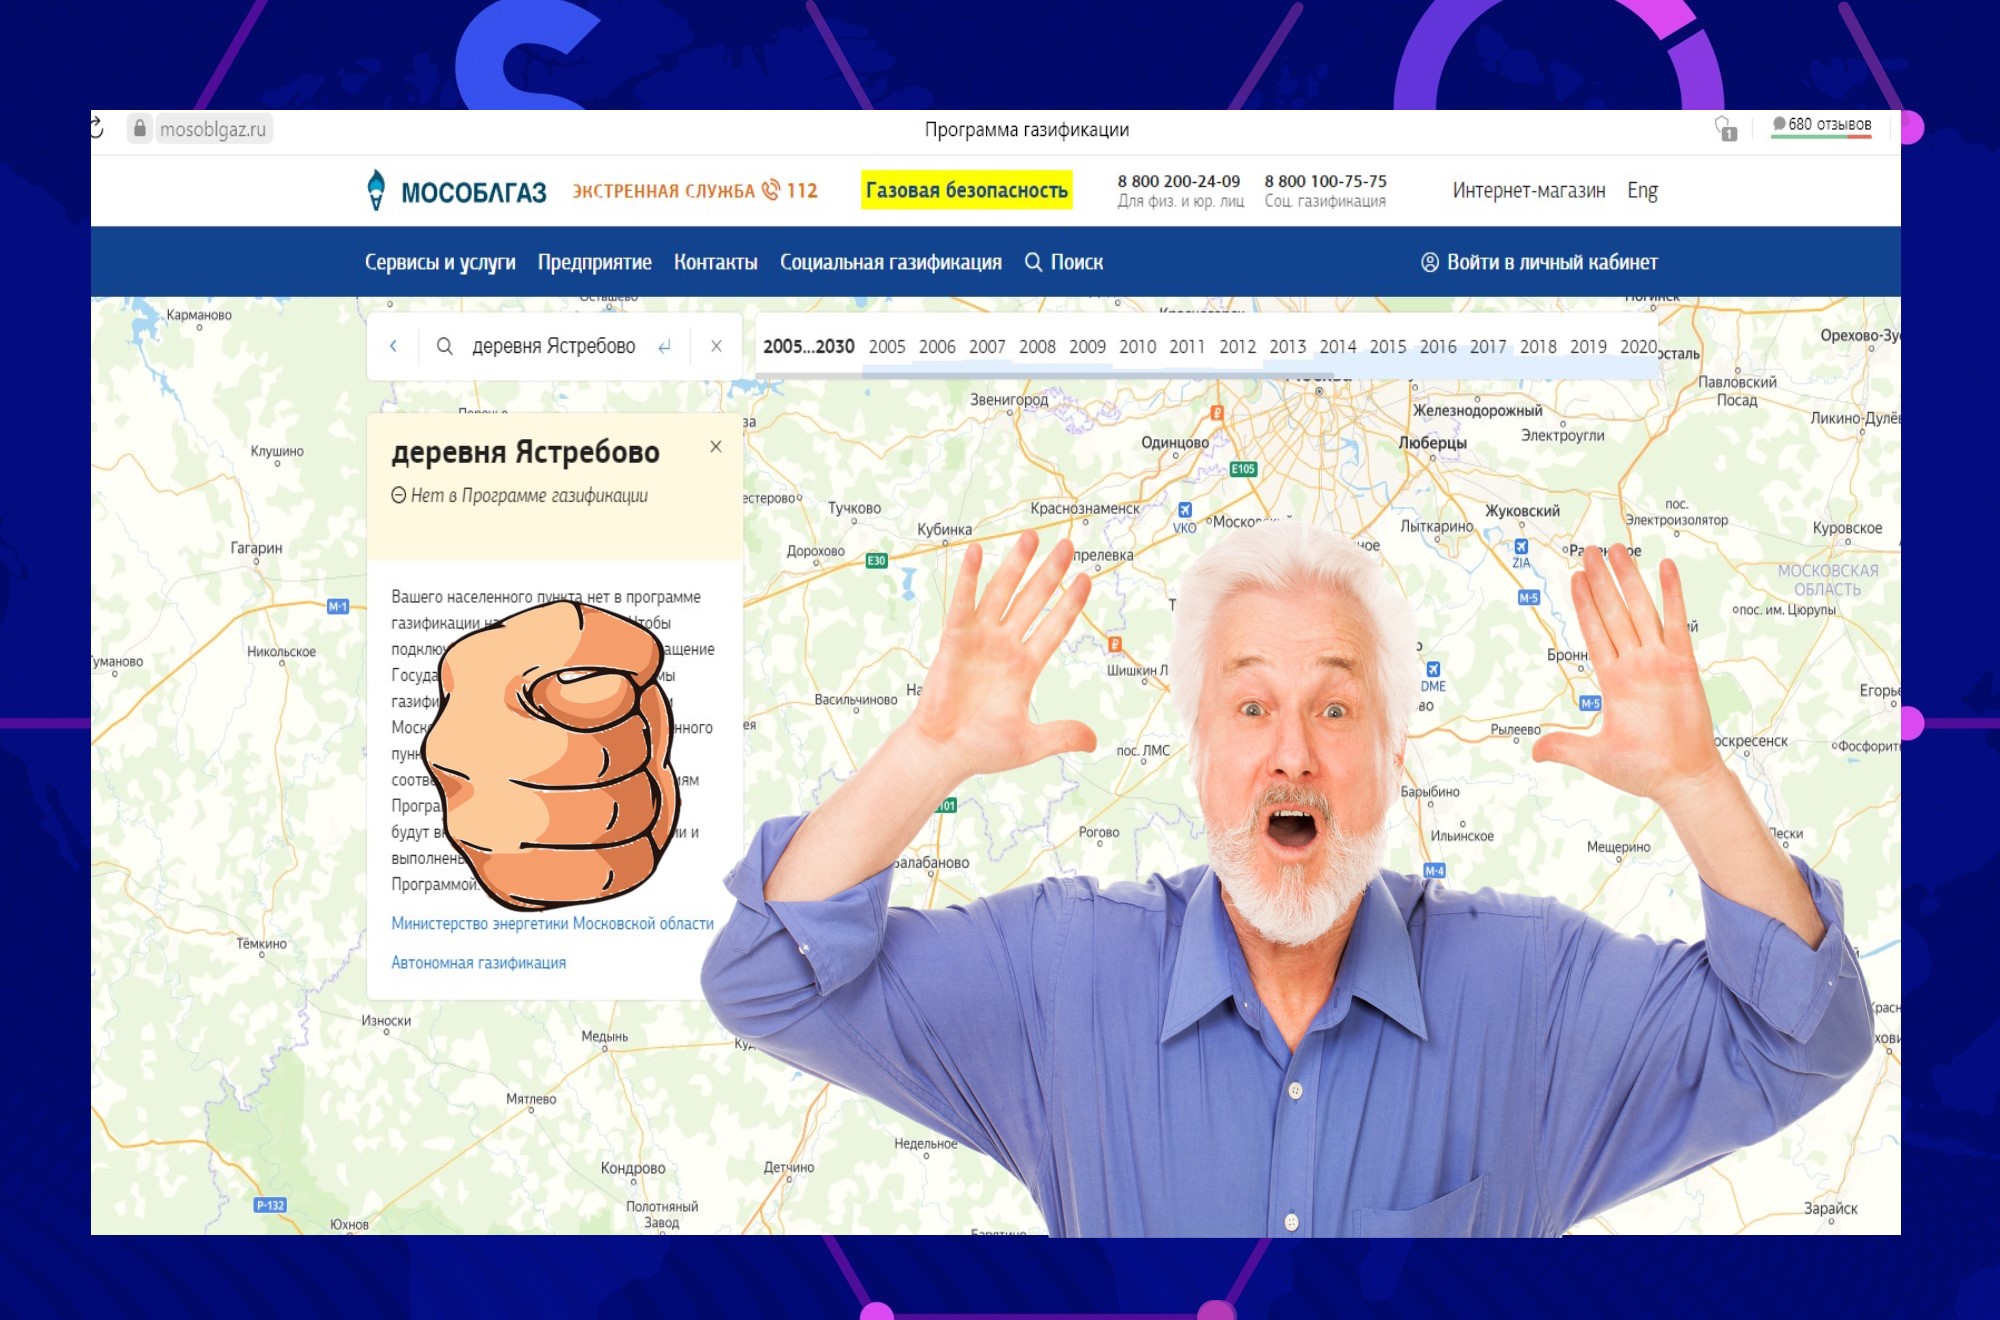The height and width of the screenshot is (1320, 2000).
Task: Clear the map search with X icon
Action: (x=716, y=346)
